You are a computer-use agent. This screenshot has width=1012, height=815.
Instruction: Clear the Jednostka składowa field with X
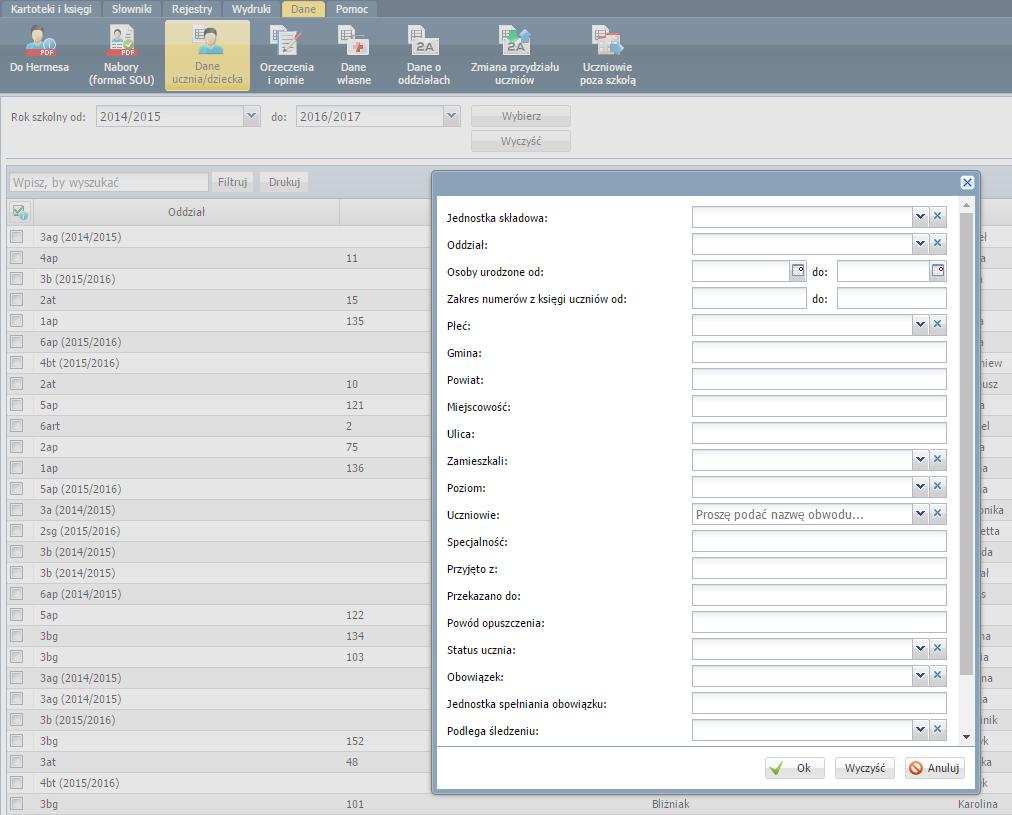click(938, 217)
